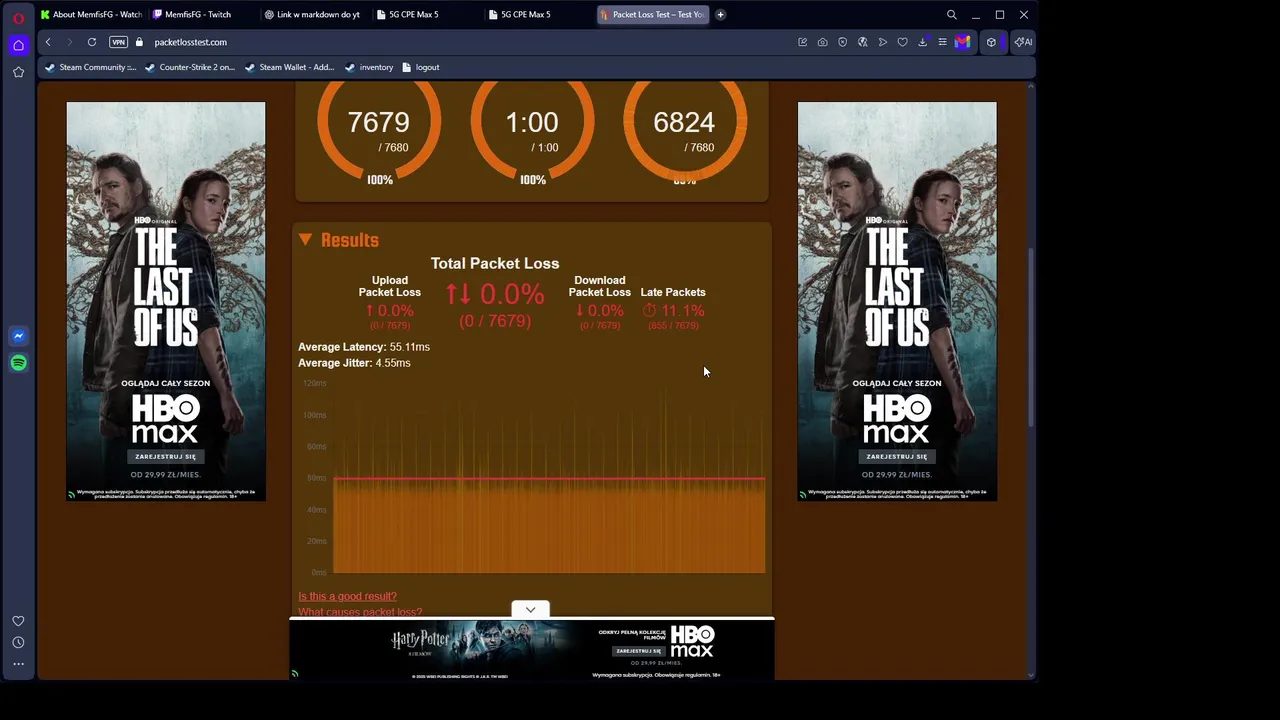Collapse the Results section triangle

[305, 240]
